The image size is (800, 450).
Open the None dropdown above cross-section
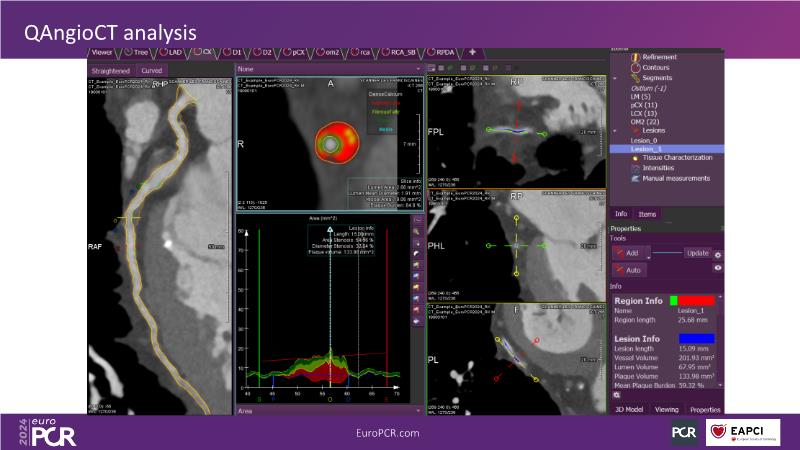(330, 69)
